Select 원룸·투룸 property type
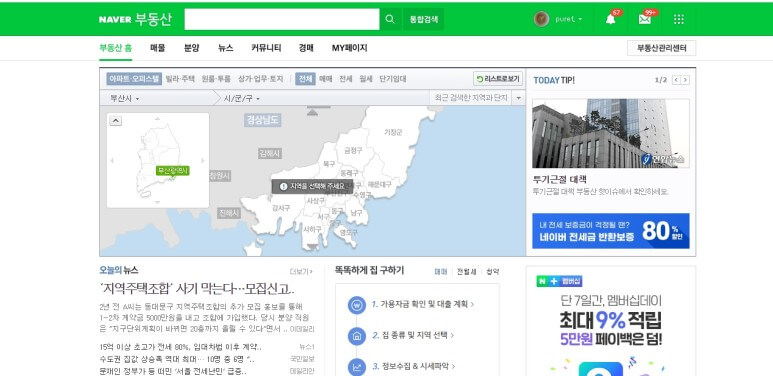 pyautogui.click(x=216, y=79)
